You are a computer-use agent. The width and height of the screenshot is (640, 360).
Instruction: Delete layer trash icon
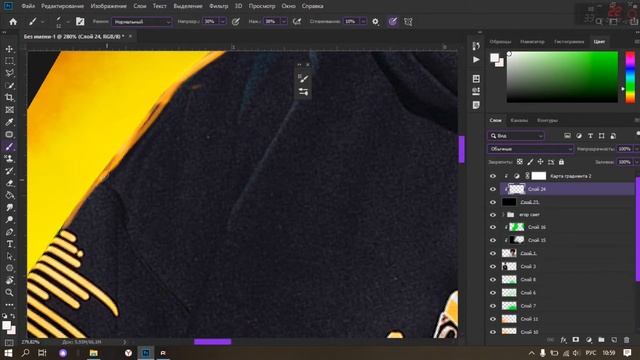tap(627, 340)
